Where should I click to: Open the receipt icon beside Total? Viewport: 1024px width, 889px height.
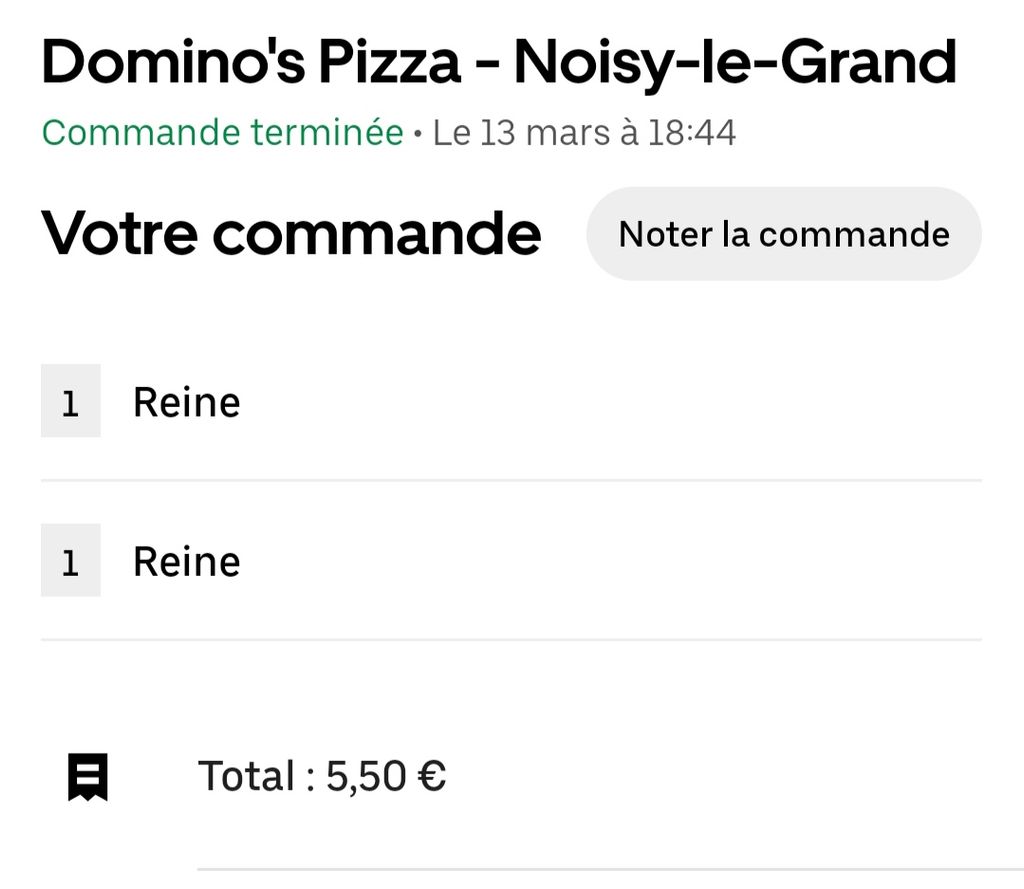(x=88, y=777)
